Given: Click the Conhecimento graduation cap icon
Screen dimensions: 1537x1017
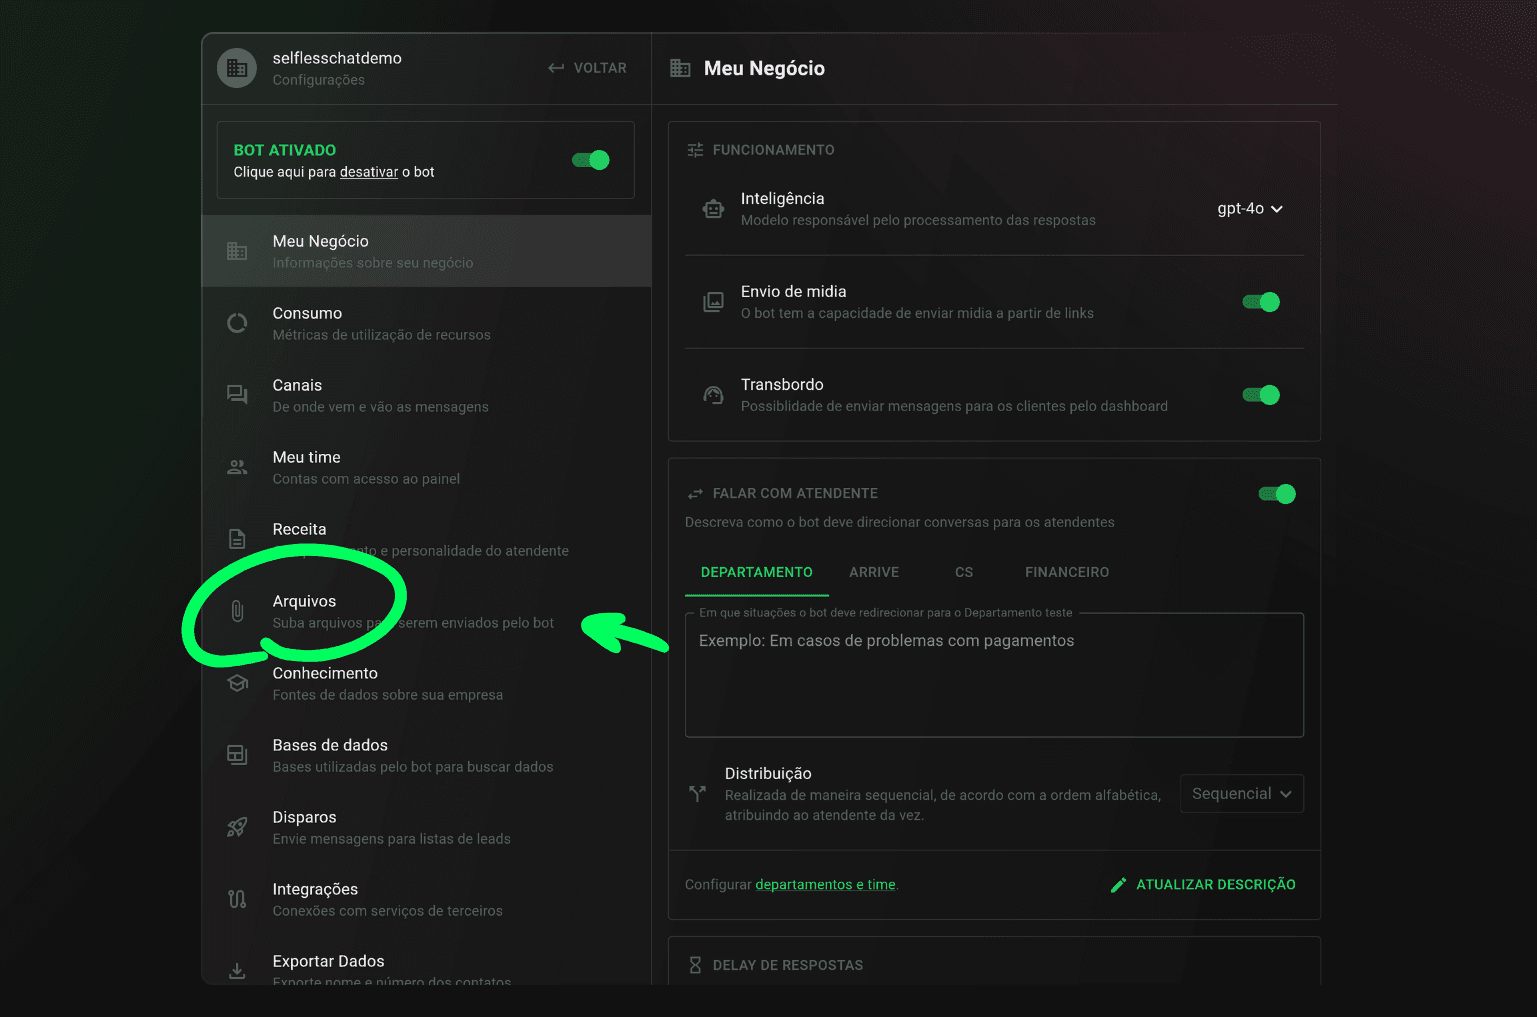Looking at the screenshot, I should pos(237,683).
